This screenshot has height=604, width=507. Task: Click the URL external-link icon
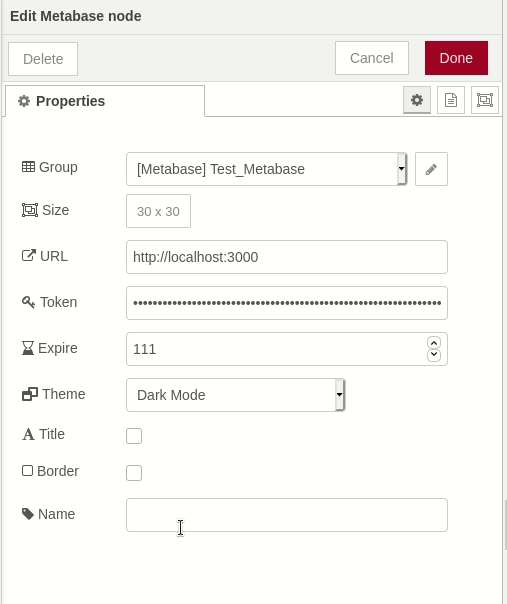[x=29, y=256]
